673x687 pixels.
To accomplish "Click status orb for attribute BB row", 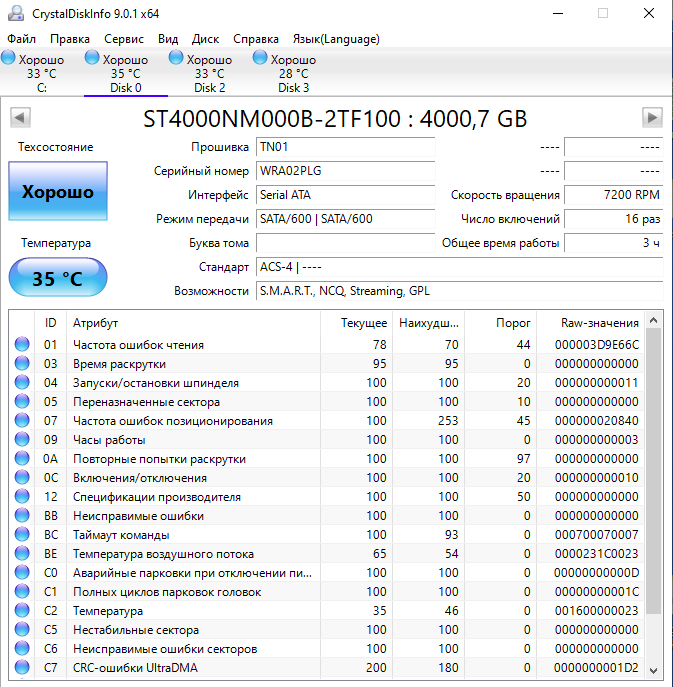I will [x=22, y=515].
